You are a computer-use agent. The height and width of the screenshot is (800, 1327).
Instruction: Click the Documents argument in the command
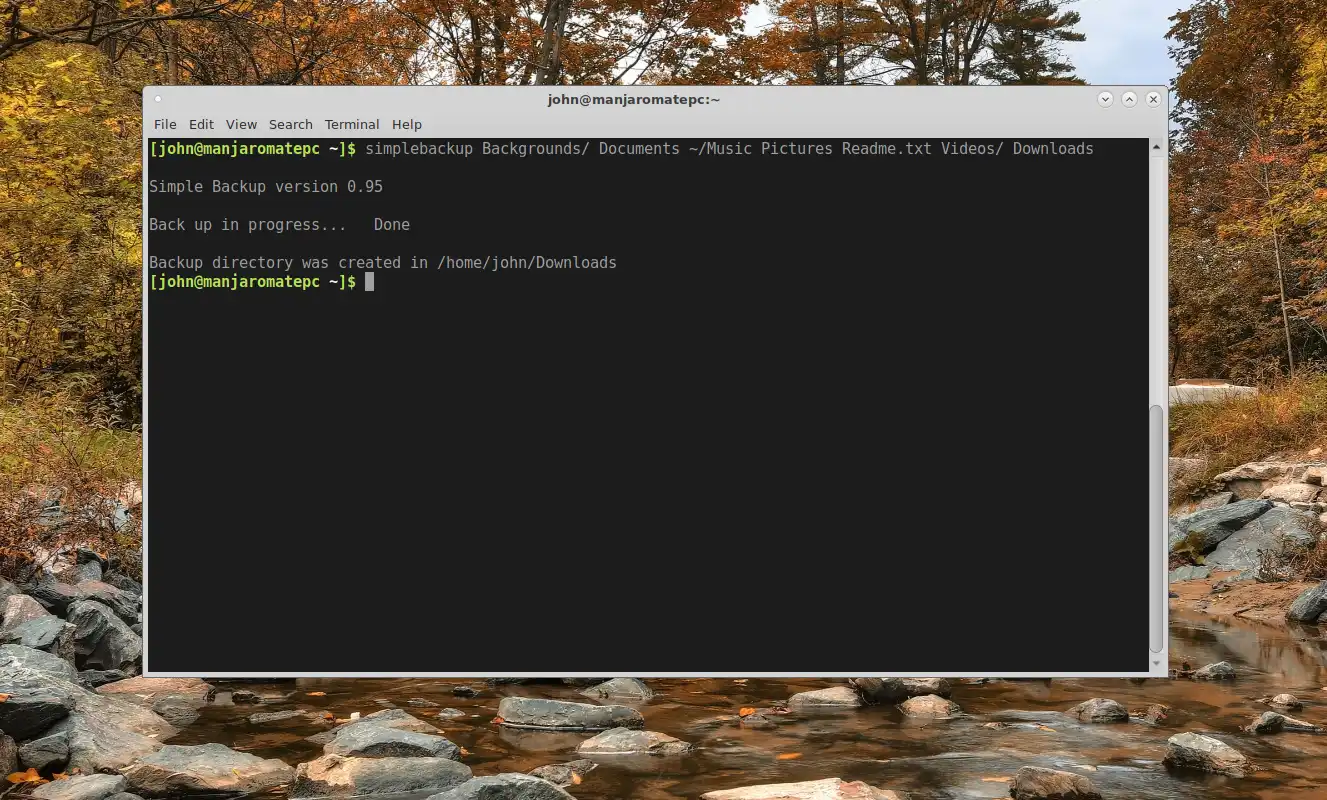(x=639, y=149)
